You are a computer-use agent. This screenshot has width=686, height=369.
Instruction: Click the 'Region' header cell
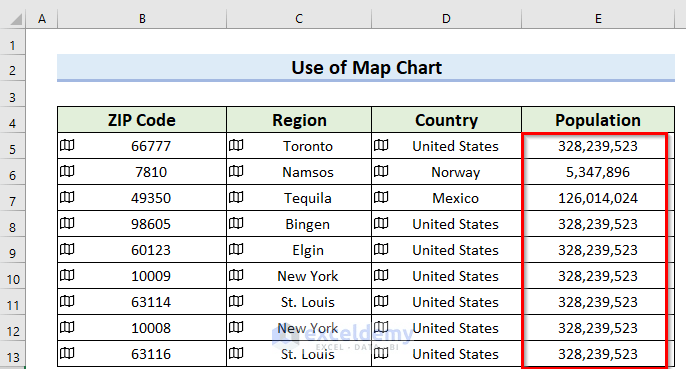pos(299,120)
